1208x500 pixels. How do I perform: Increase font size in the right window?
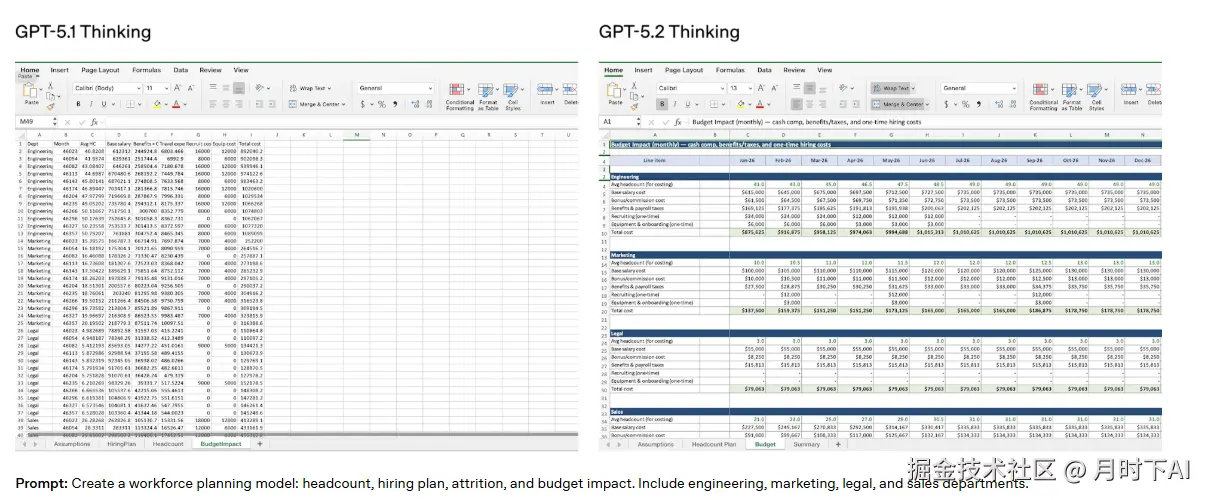(x=761, y=88)
